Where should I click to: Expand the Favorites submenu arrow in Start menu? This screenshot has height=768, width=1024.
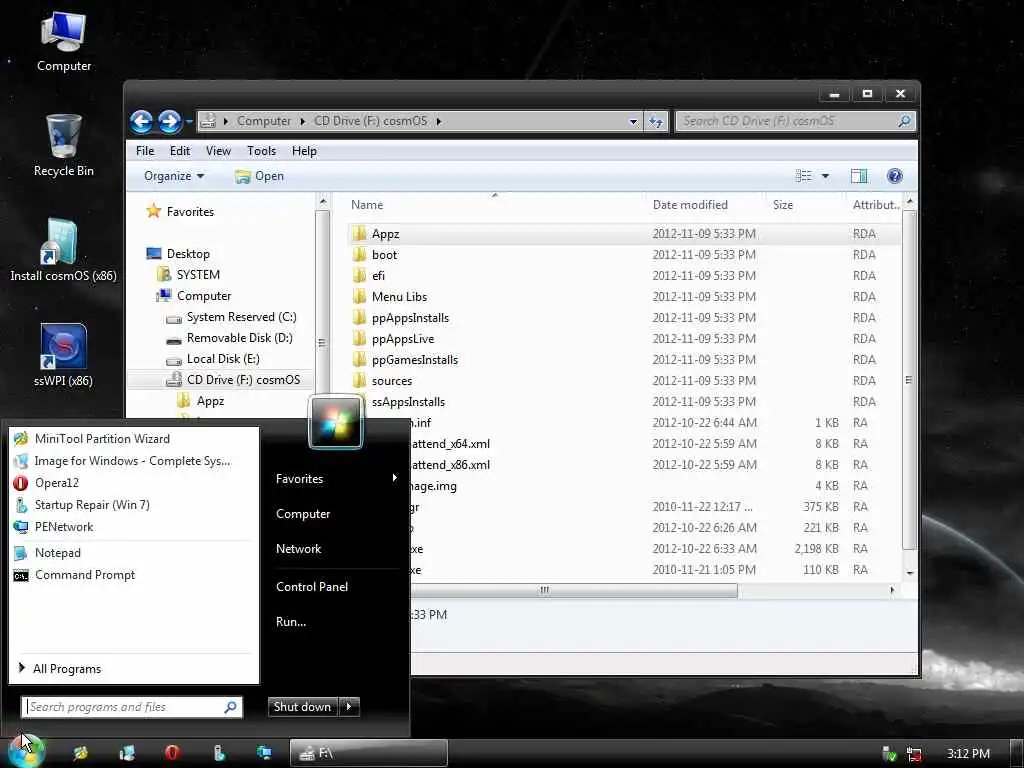[394, 478]
